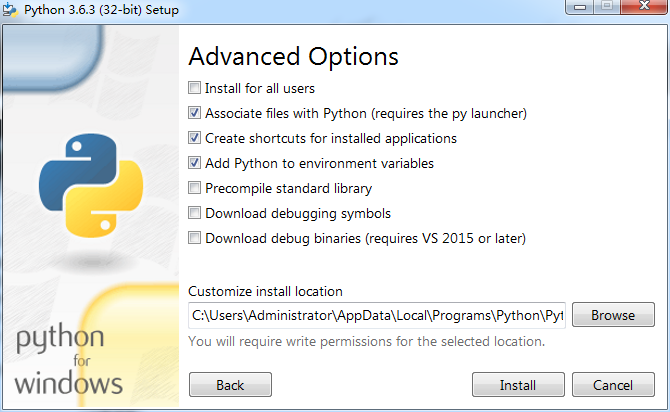Cancel the Python setup
The width and height of the screenshot is (670, 412).
point(613,385)
